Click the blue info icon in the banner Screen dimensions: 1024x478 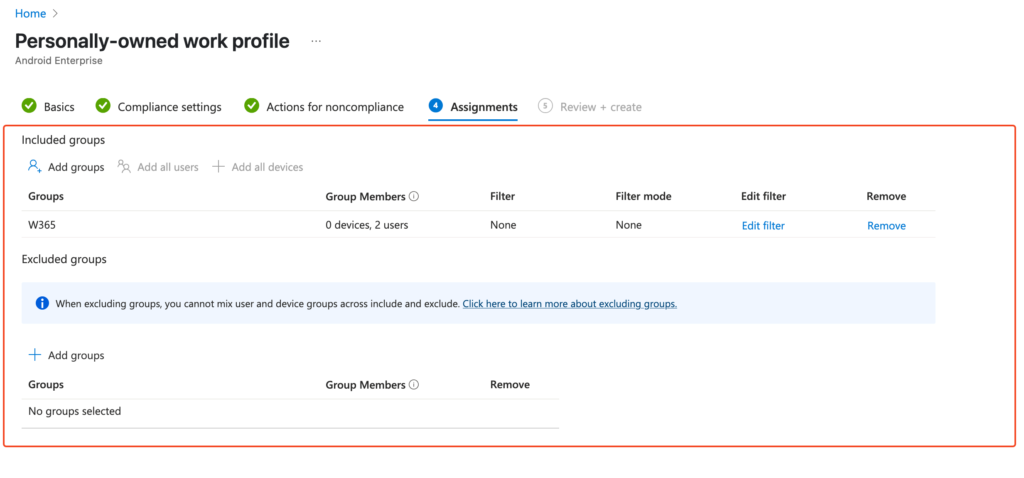(x=42, y=303)
